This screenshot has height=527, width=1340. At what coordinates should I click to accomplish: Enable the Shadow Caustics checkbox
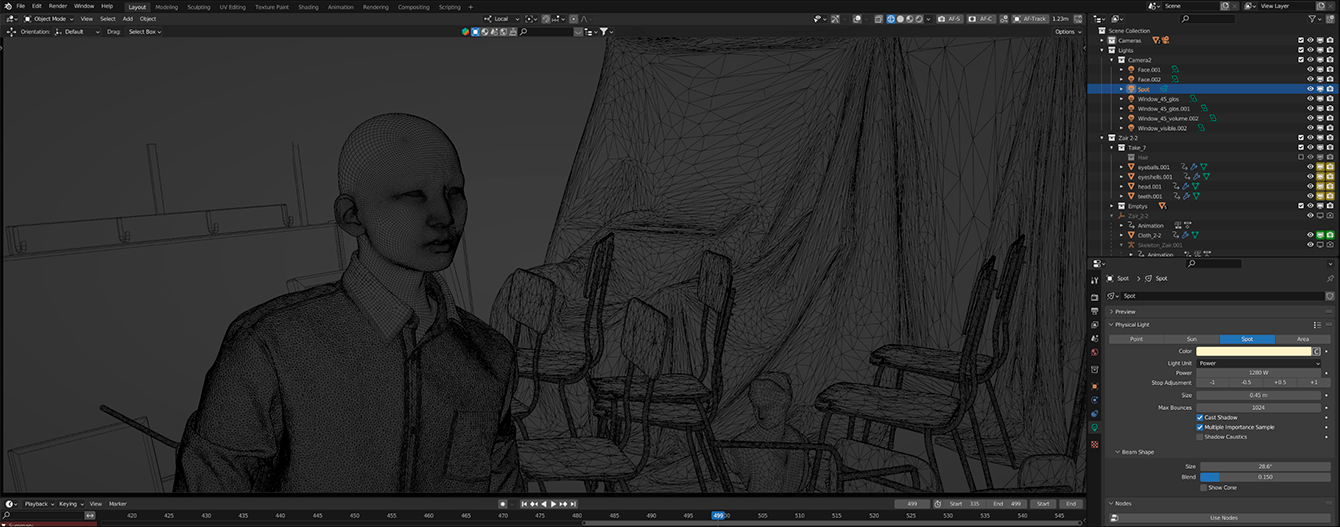point(1200,436)
